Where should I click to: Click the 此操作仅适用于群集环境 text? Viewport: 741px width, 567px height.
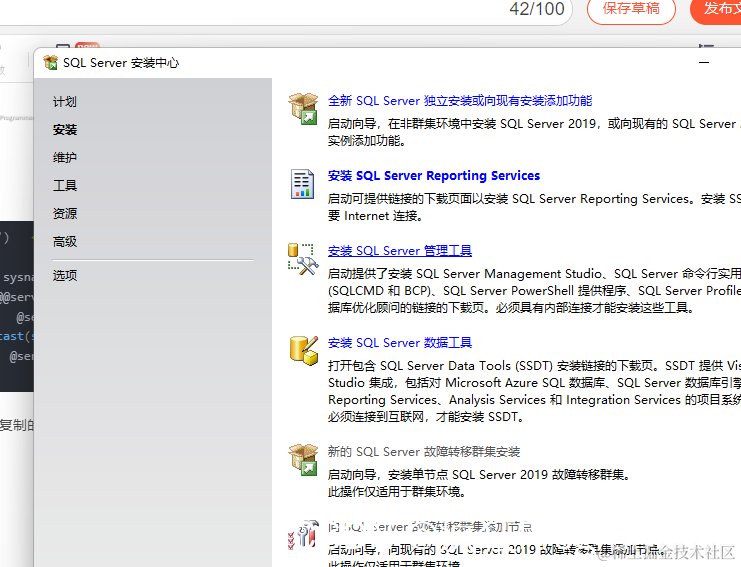click(x=397, y=492)
